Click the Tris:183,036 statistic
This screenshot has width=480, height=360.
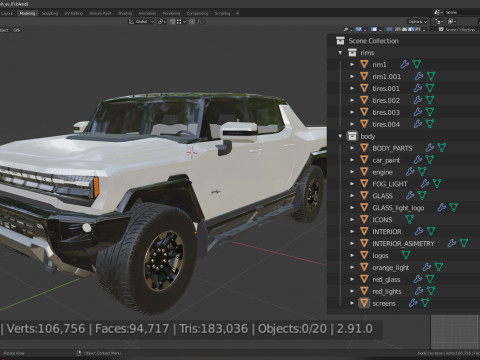click(214, 329)
